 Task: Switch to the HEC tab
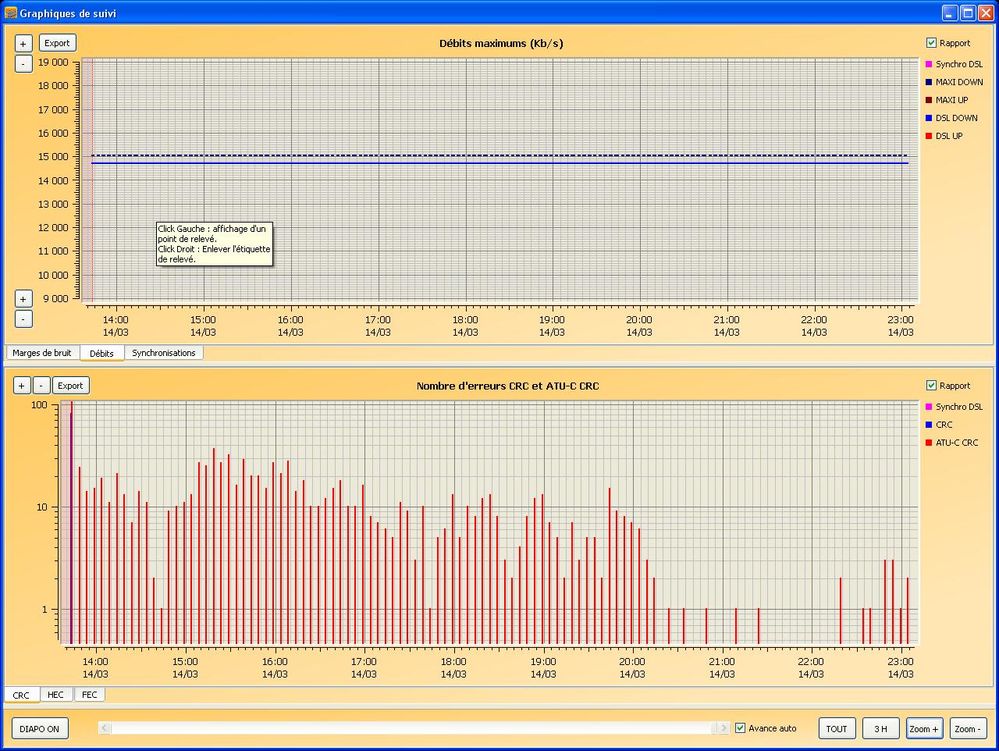pyautogui.click(x=56, y=695)
